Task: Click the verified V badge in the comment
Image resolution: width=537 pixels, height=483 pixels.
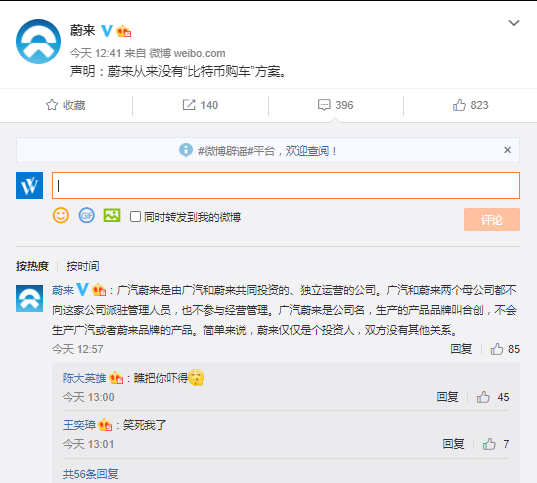Action: (83, 290)
